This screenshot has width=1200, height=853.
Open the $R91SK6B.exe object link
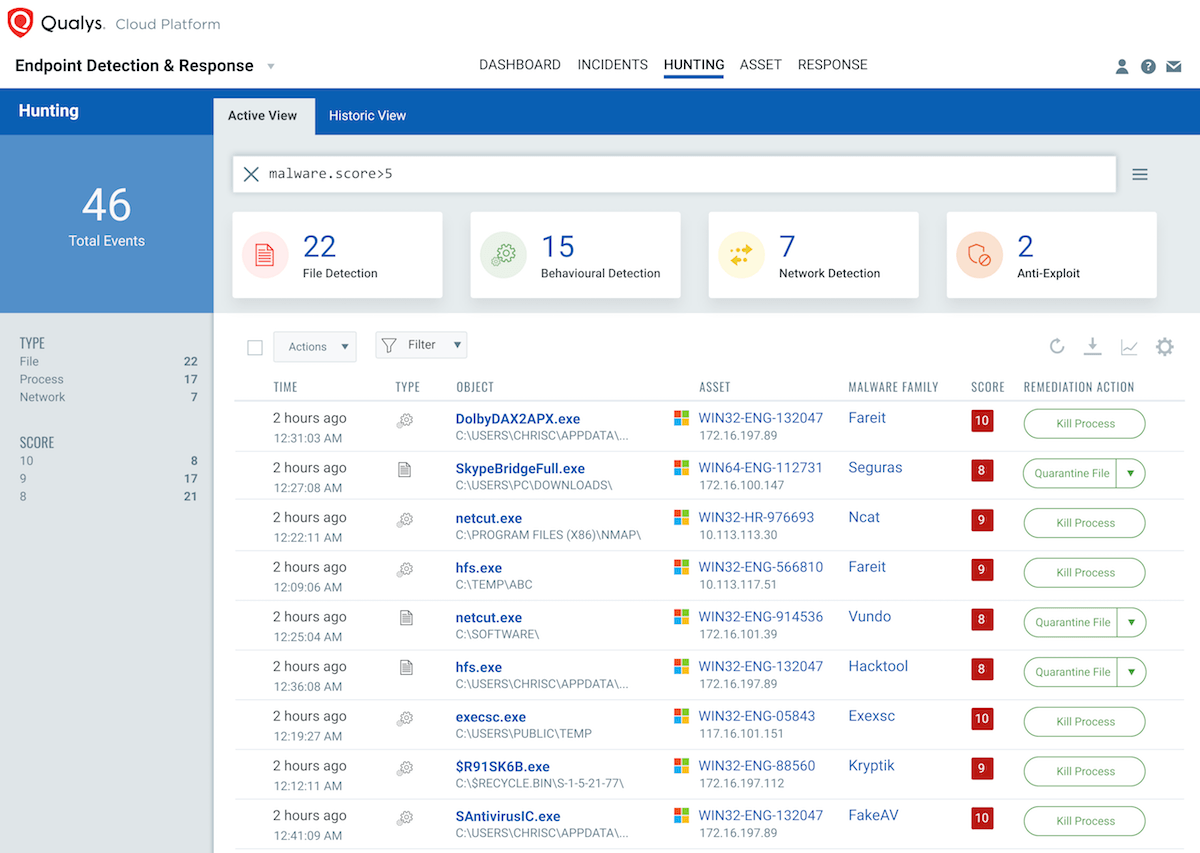pyautogui.click(x=503, y=767)
